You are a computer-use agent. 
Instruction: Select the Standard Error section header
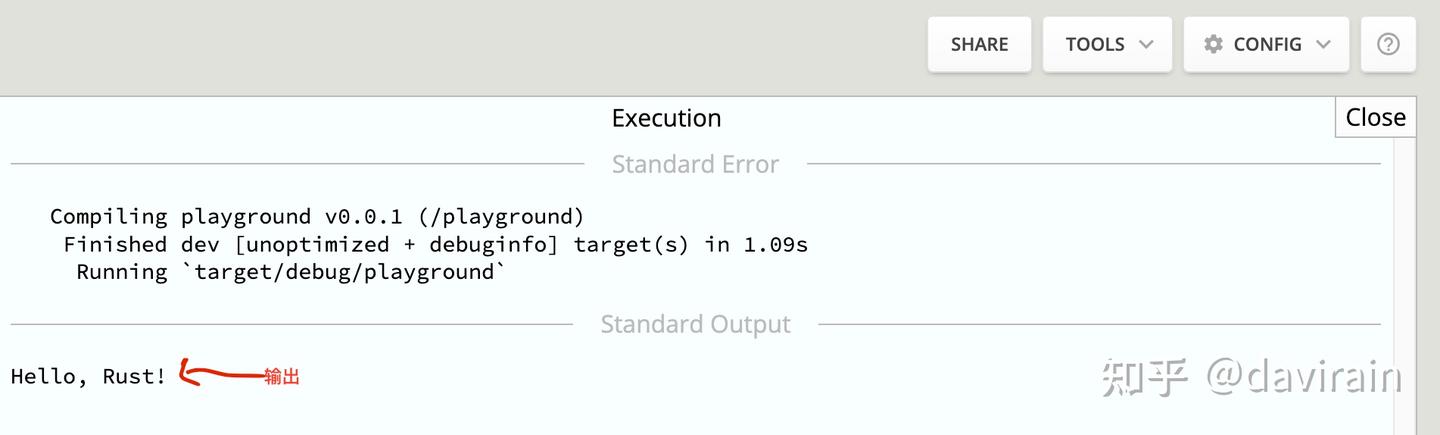pyautogui.click(x=695, y=164)
